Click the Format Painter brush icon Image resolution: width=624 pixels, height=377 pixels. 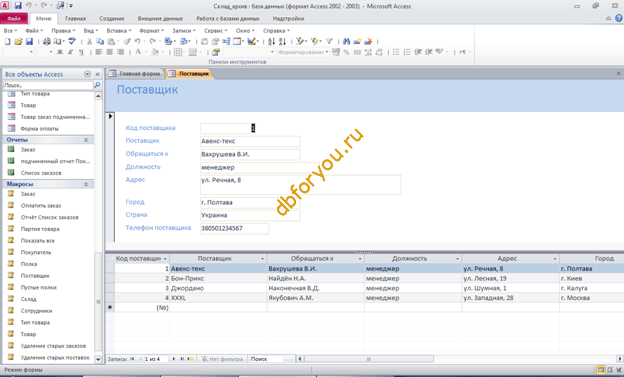pos(127,41)
